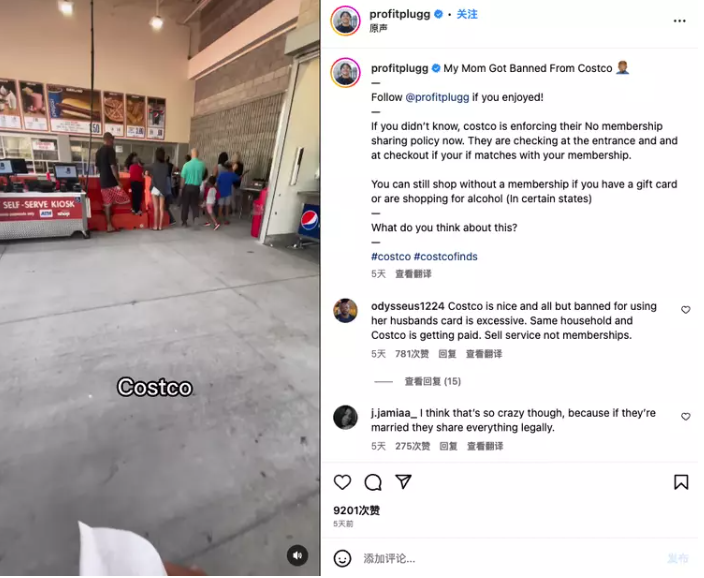
Task: Open @profitplugg mention link in caption
Action: (x=437, y=97)
